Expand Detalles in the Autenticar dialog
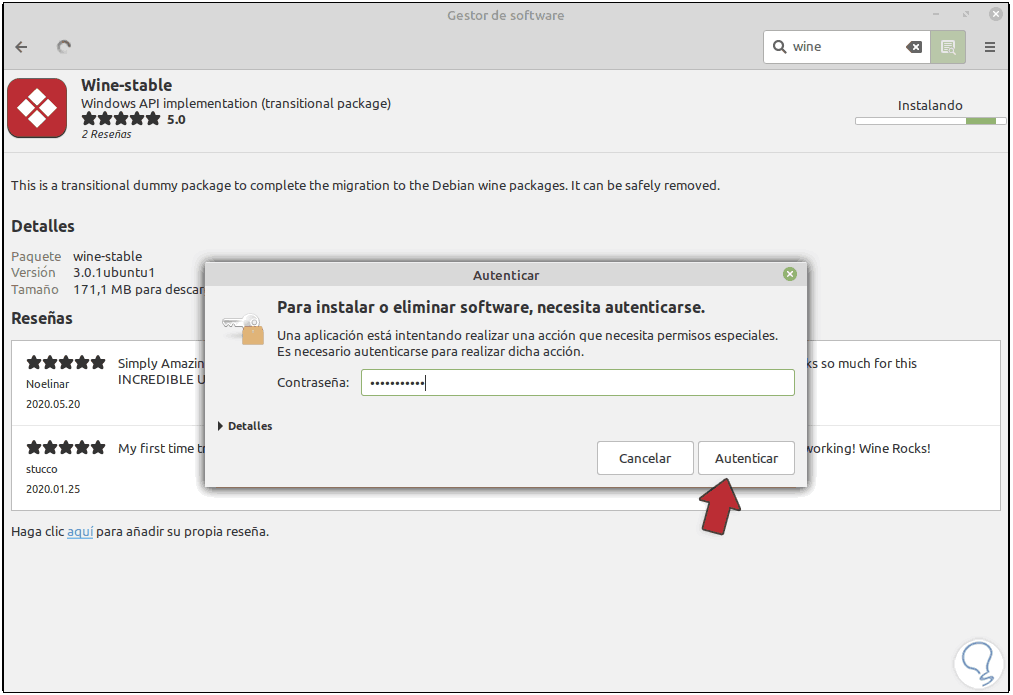1013x695 pixels. [245, 426]
